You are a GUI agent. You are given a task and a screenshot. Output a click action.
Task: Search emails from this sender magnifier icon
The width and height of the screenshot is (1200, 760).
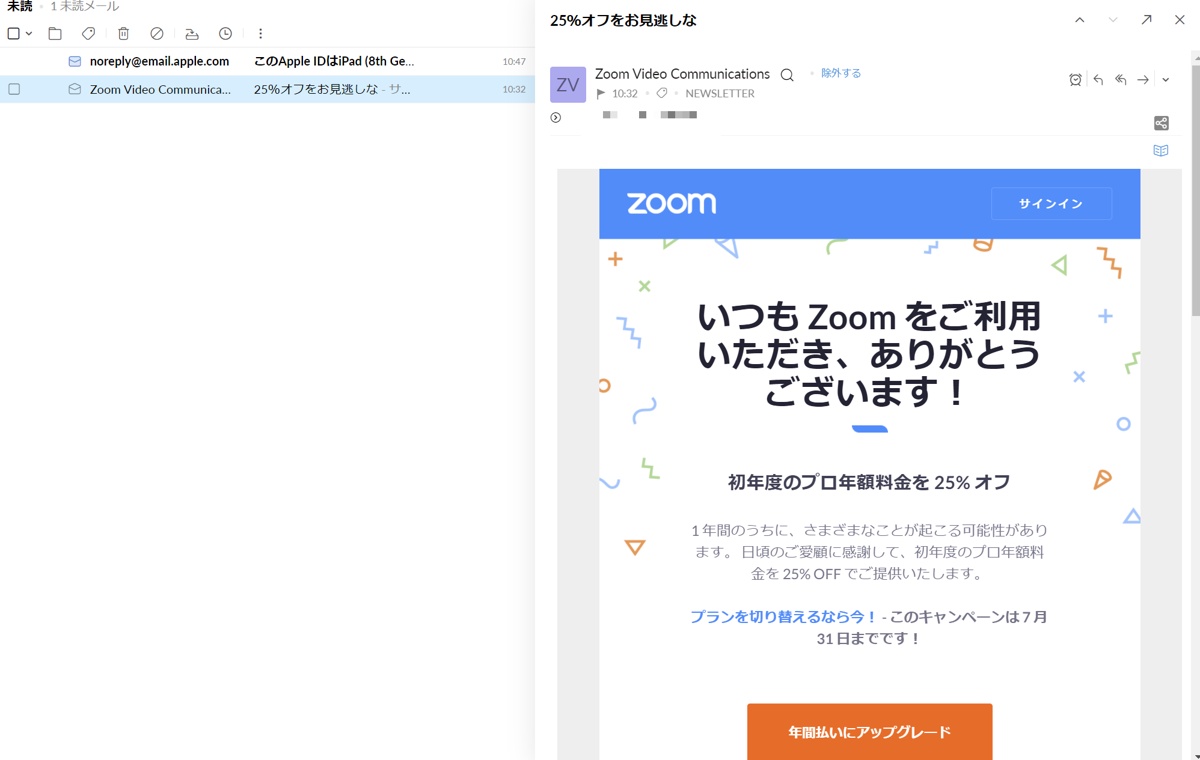pos(787,75)
